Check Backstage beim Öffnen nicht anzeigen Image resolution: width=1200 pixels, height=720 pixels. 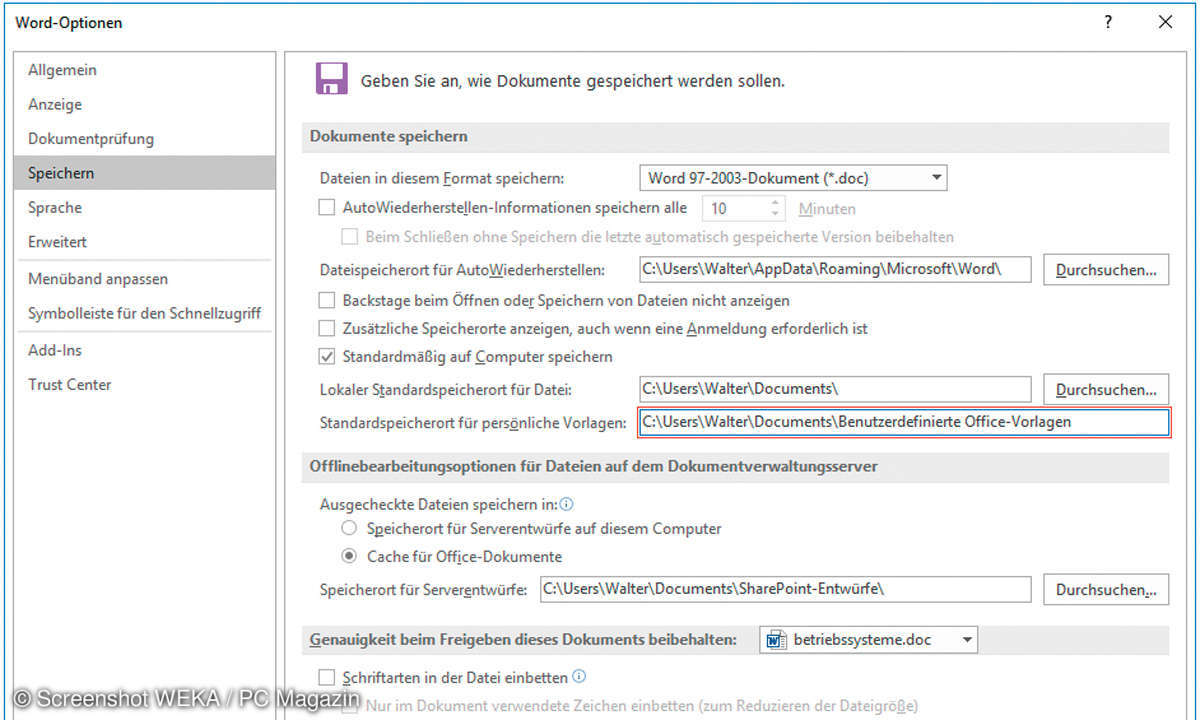[x=326, y=300]
